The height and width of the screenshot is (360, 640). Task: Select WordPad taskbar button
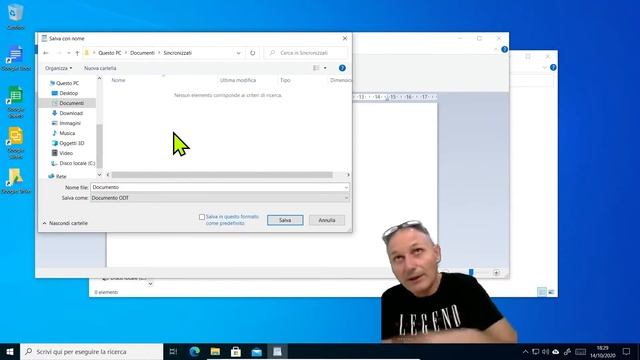277,351
